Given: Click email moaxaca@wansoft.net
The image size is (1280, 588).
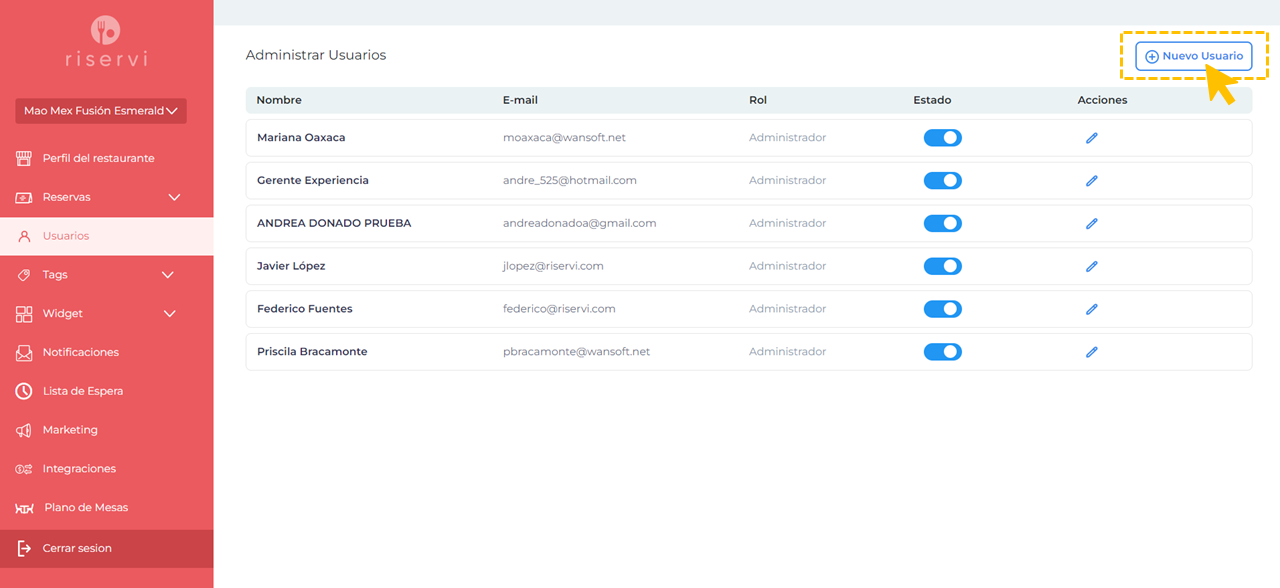Looking at the screenshot, I should [564, 138].
